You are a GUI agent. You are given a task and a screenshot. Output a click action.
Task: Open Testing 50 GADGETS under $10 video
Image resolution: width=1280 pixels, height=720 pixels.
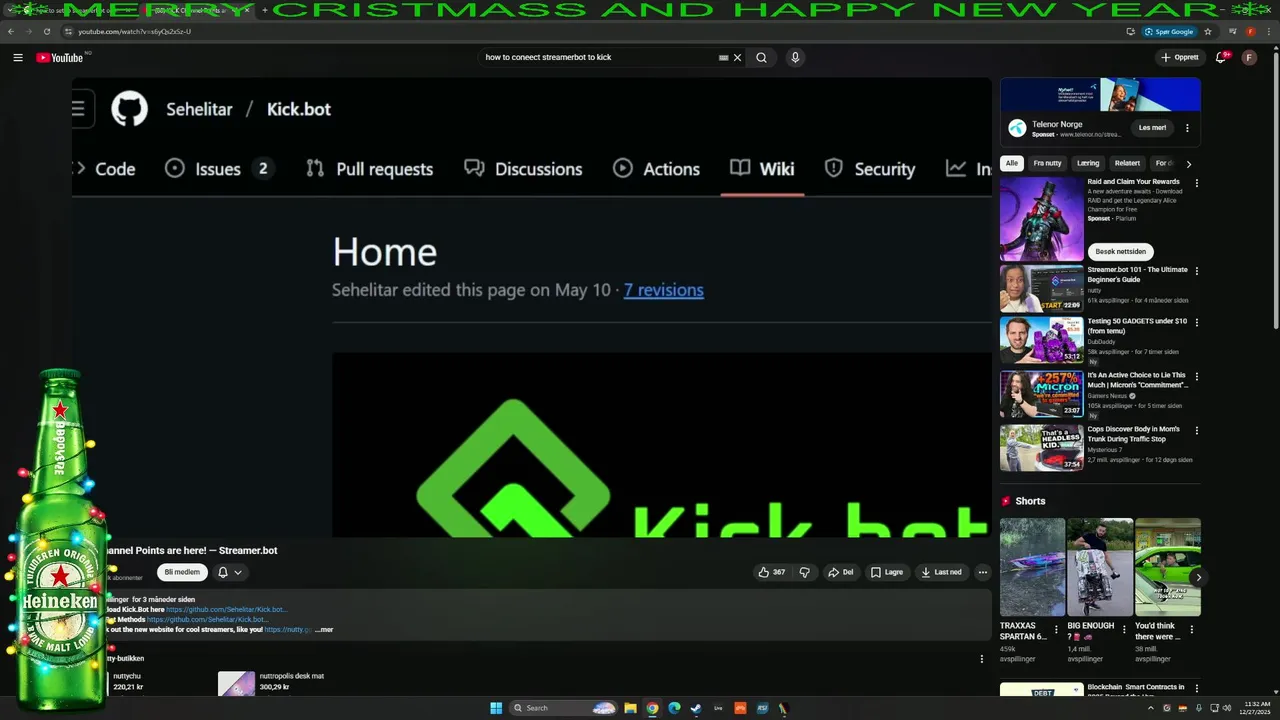click(x=1041, y=340)
